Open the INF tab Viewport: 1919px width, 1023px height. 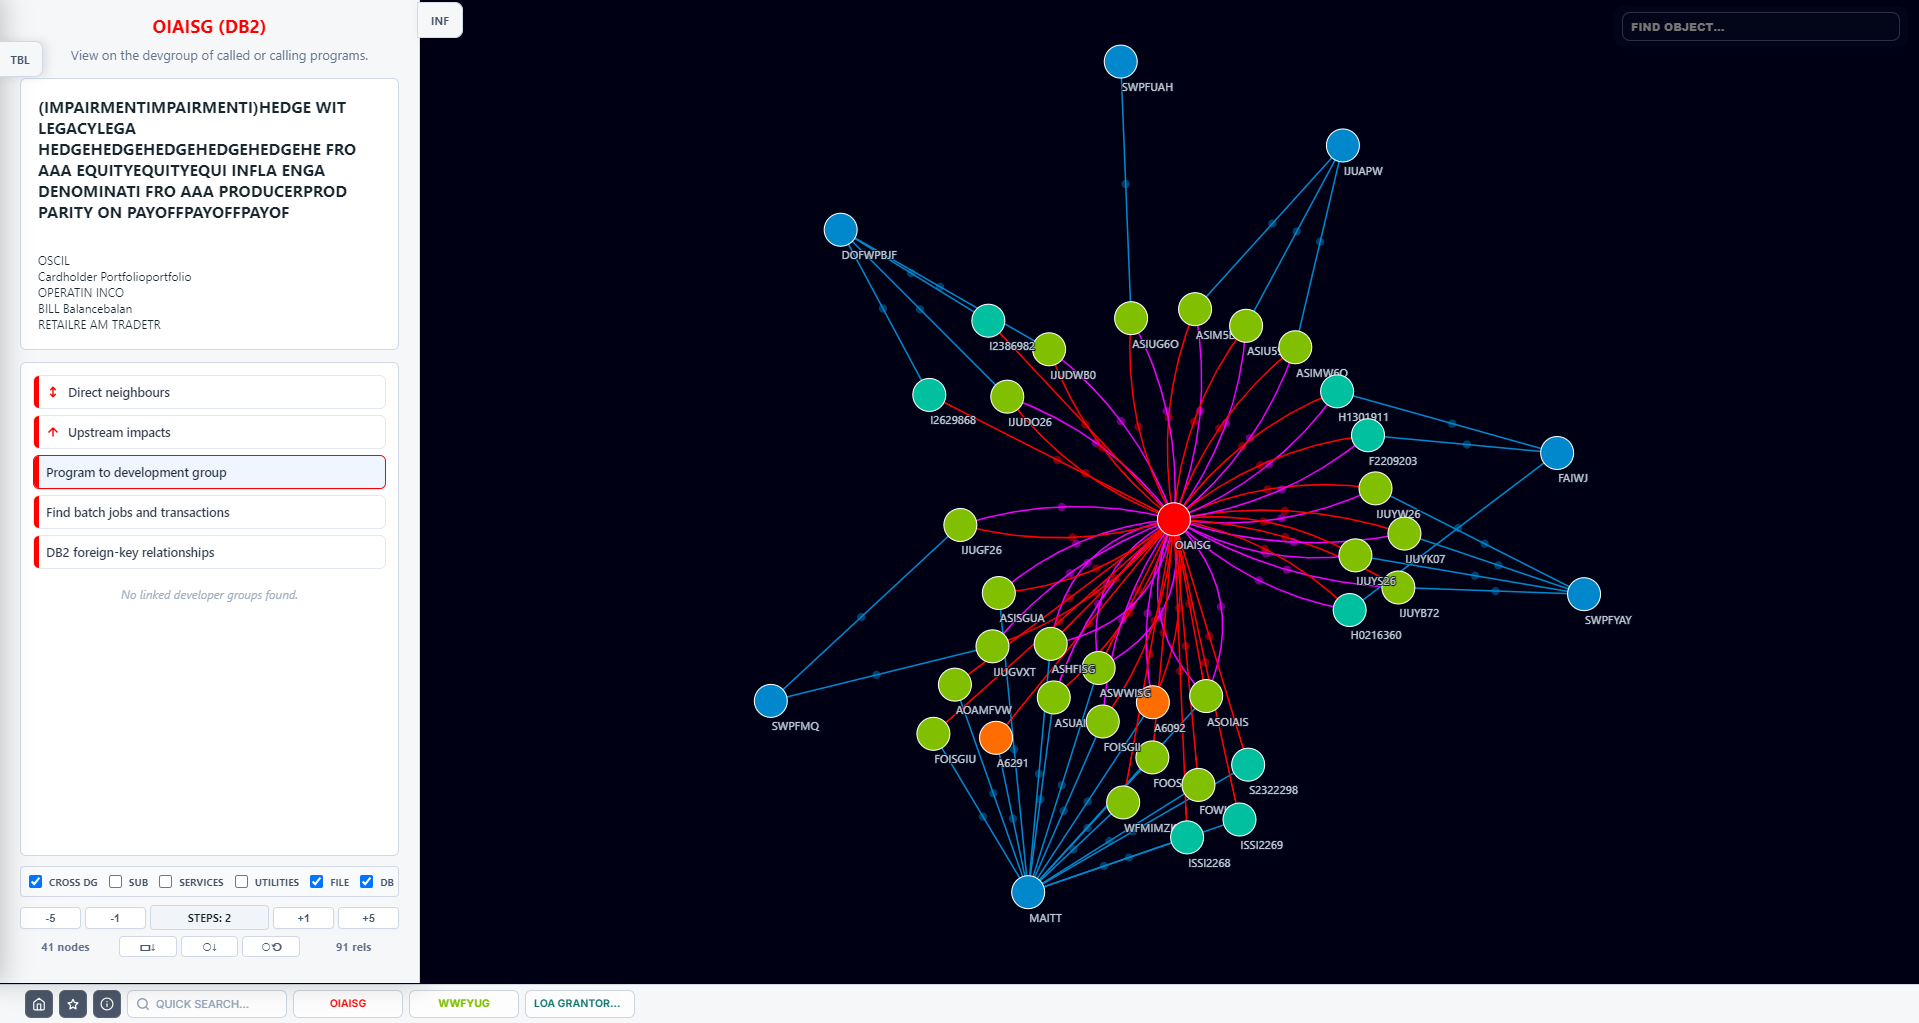pyautogui.click(x=440, y=21)
